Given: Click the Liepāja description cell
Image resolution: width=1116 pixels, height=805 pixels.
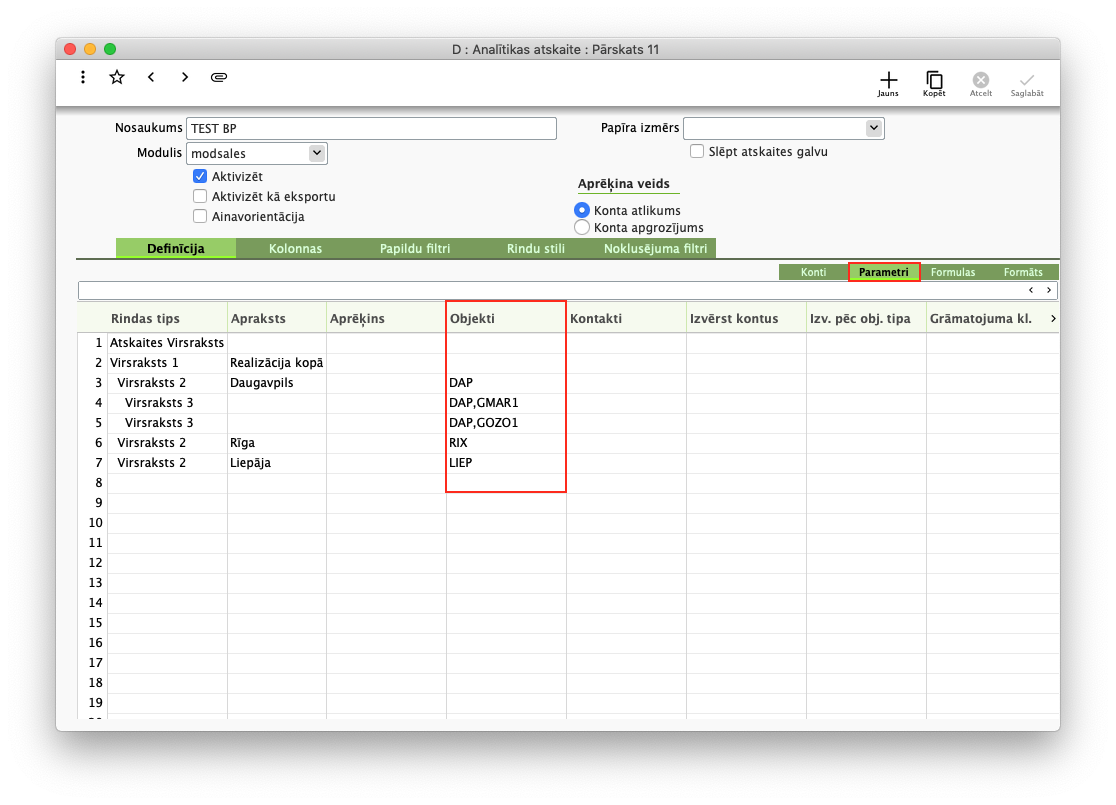Looking at the screenshot, I should [277, 462].
